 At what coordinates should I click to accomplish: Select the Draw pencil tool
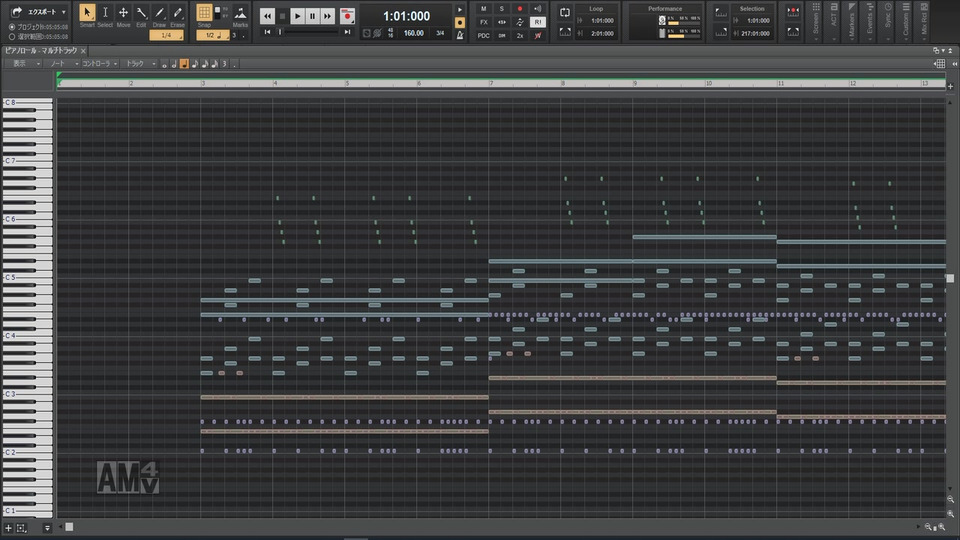coord(159,13)
